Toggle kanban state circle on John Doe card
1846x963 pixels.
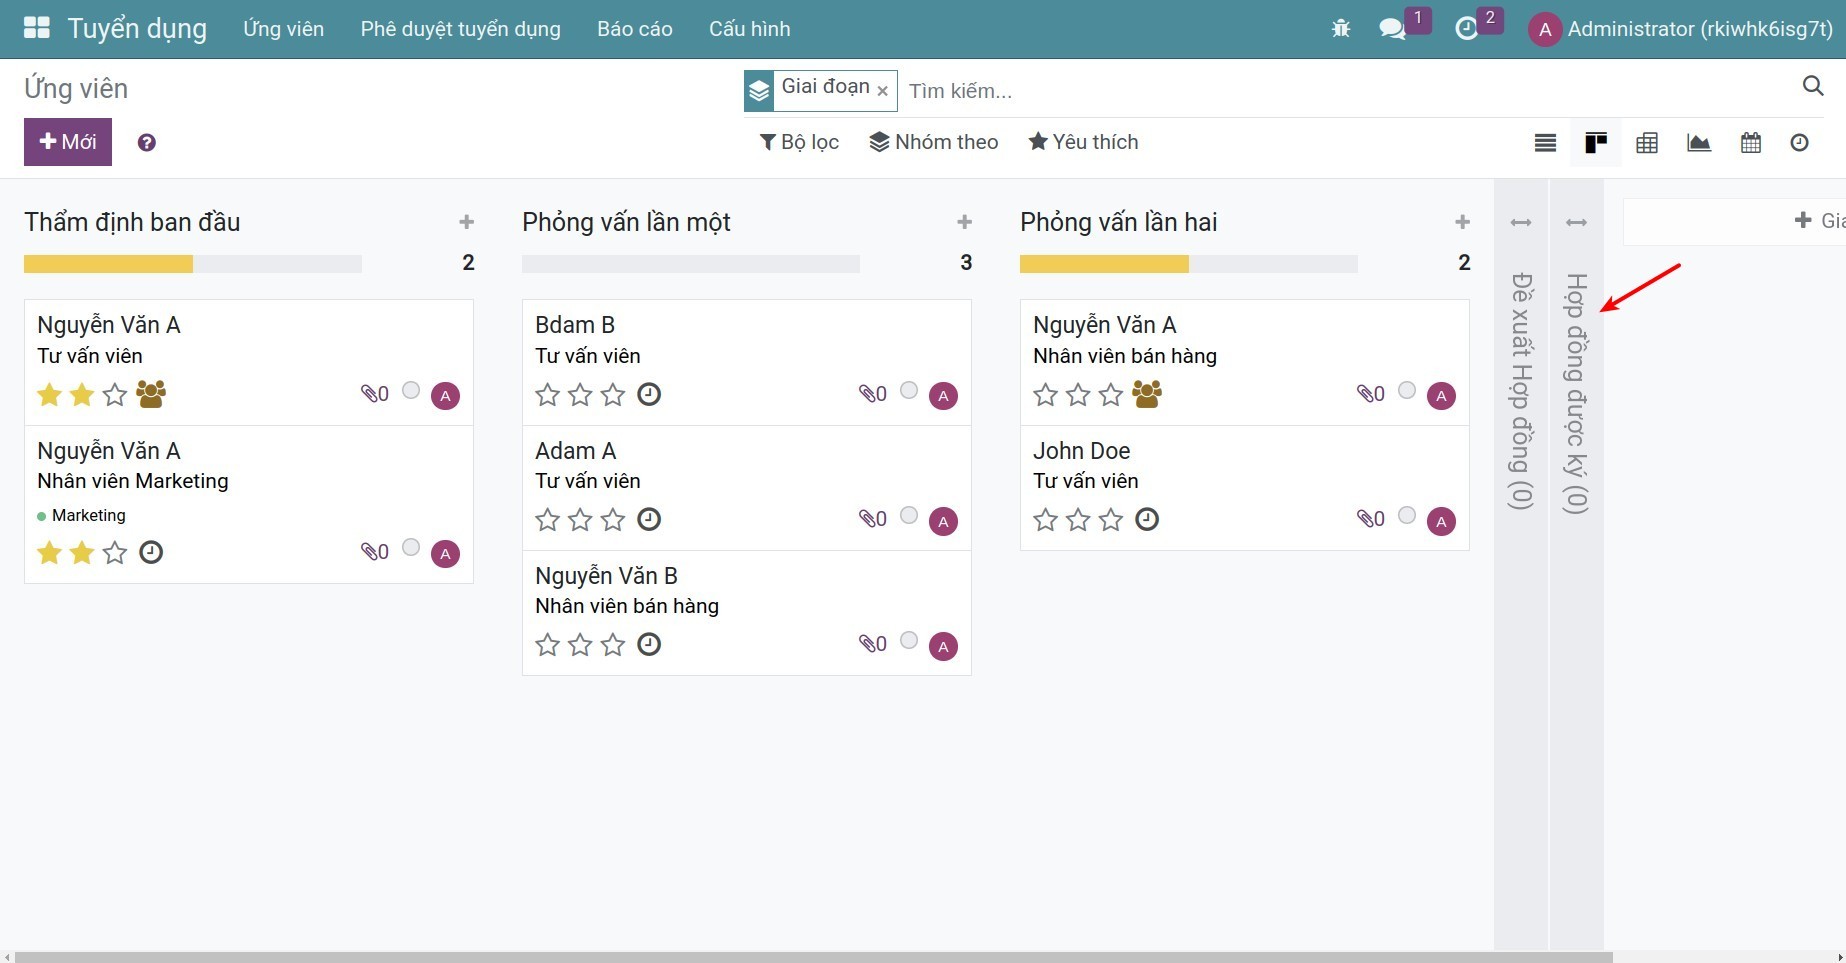[x=1406, y=516]
